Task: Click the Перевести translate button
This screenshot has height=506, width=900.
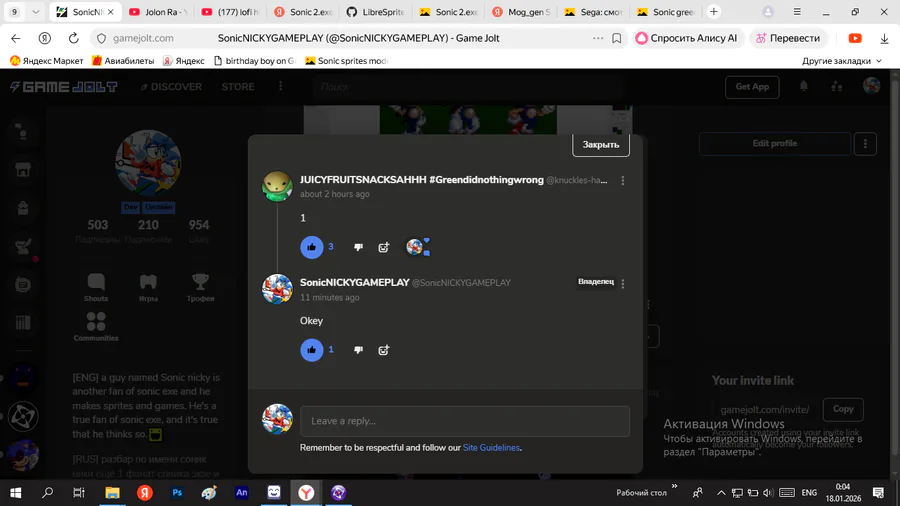Action: point(788,38)
